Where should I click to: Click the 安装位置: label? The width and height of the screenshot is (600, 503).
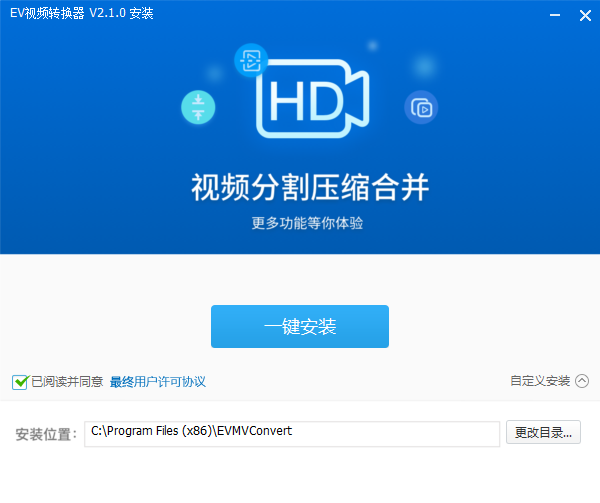46,435
